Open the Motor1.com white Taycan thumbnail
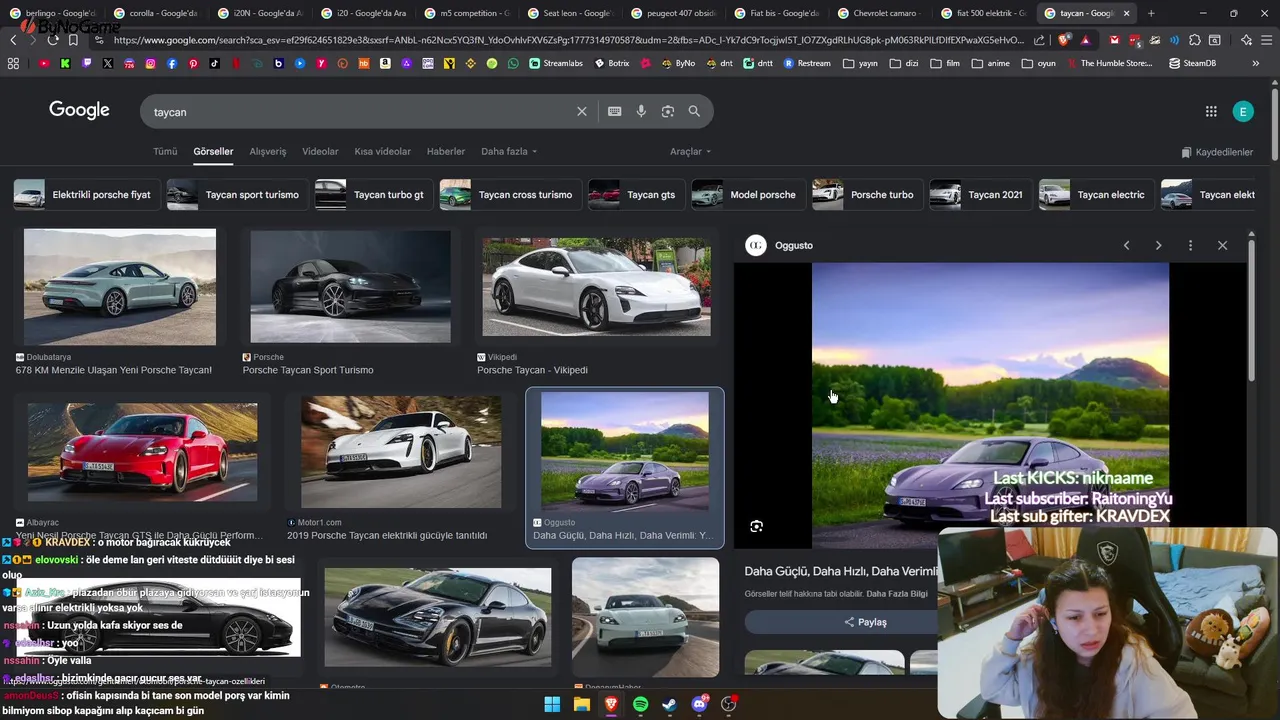 point(401,452)
